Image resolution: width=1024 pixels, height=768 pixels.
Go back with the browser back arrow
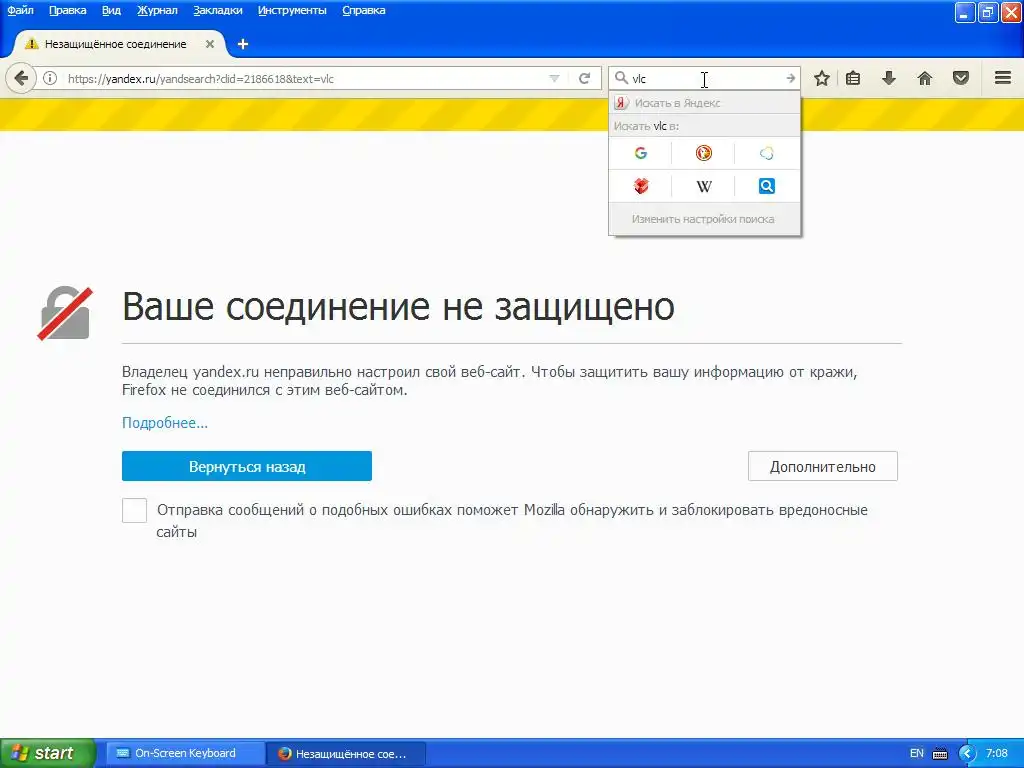pos(21,79)
